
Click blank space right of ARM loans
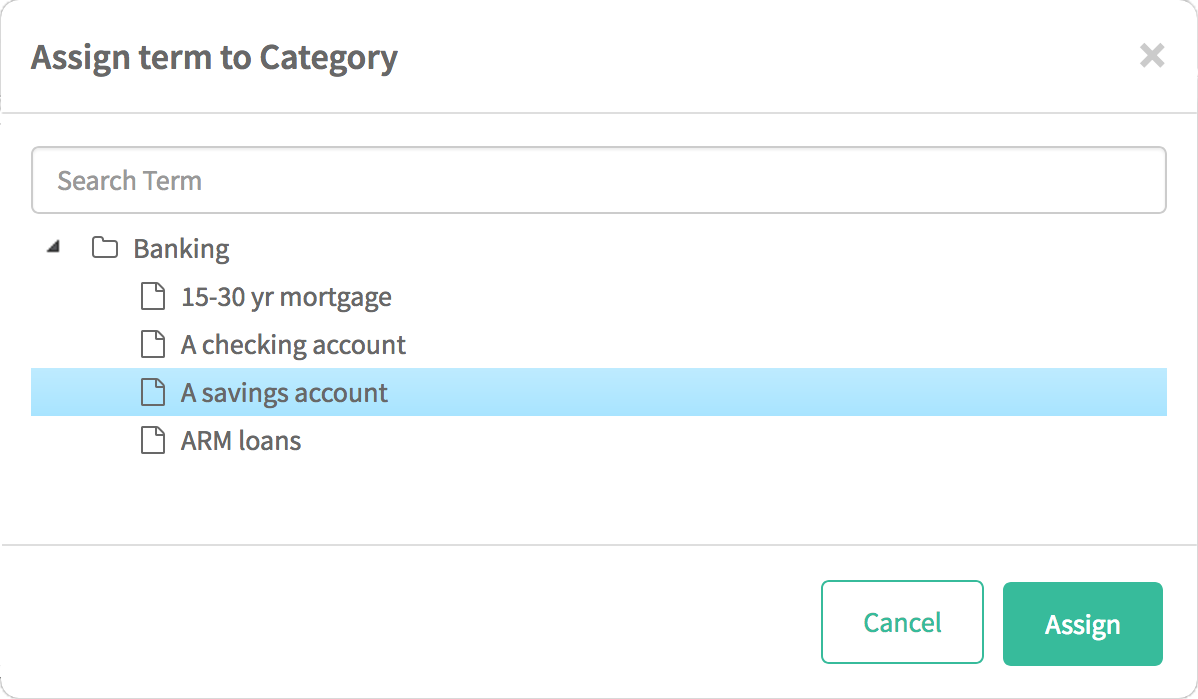733,441
